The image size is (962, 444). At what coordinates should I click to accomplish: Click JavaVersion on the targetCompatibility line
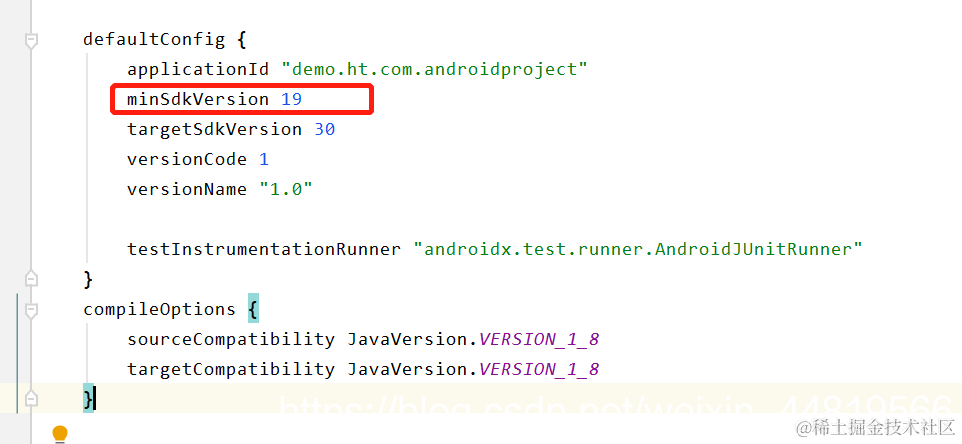coord(409,369)
